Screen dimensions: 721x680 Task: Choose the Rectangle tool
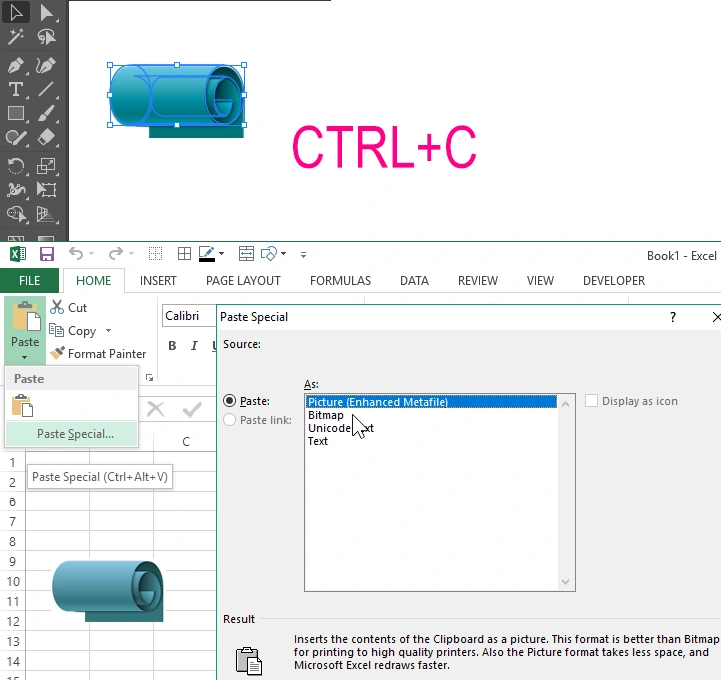pos(16,114)
